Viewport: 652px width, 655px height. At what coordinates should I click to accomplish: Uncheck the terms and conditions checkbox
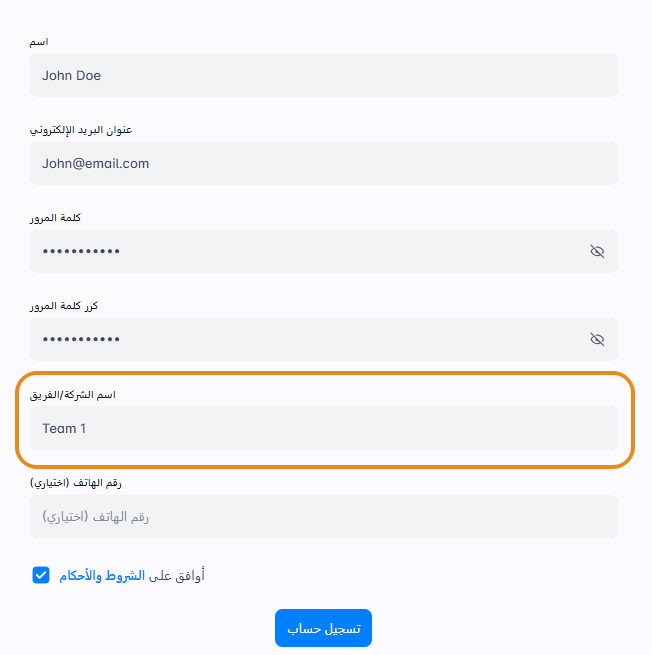point(41,575)
